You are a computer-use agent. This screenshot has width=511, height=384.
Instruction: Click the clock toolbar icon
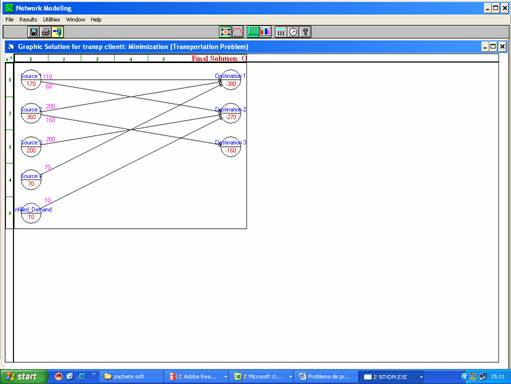293,32
